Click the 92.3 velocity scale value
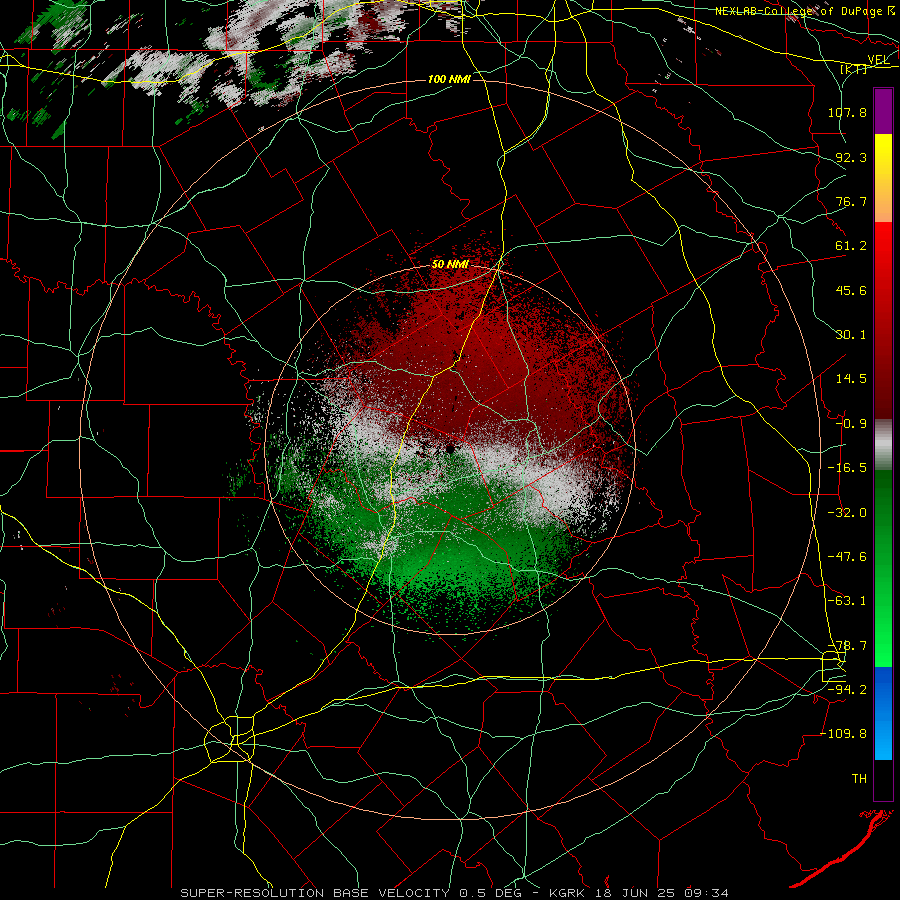 pyautogui.click(x=851, y=157)
